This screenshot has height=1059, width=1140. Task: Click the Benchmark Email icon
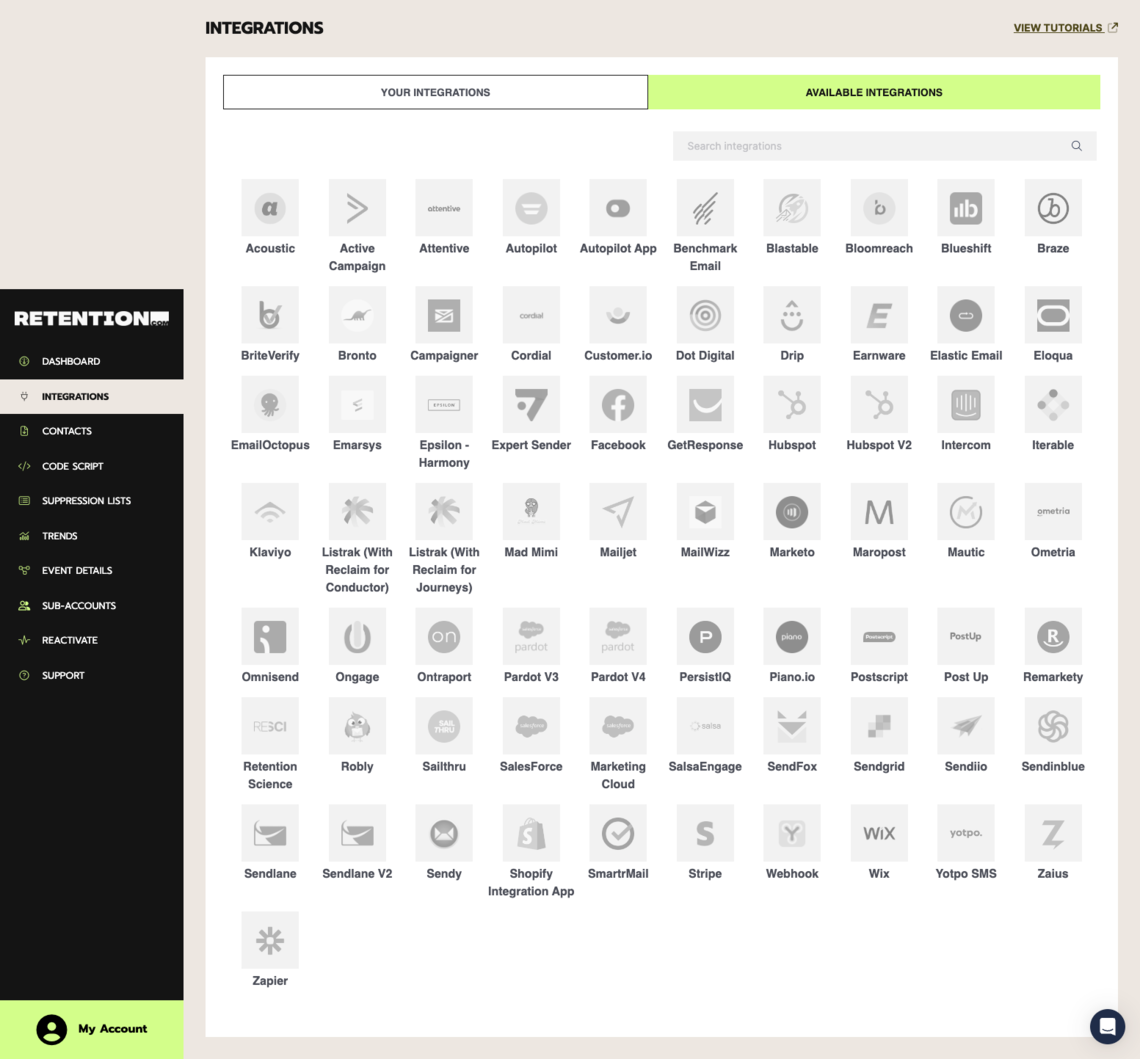click(x=705, y=208)
